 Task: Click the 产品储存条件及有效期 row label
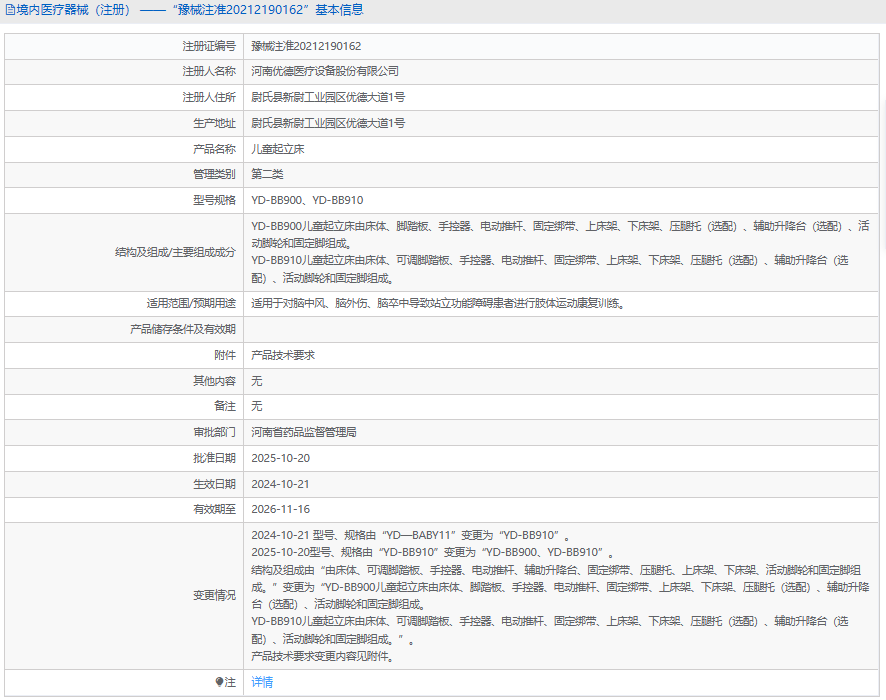(x=183, y=329)
